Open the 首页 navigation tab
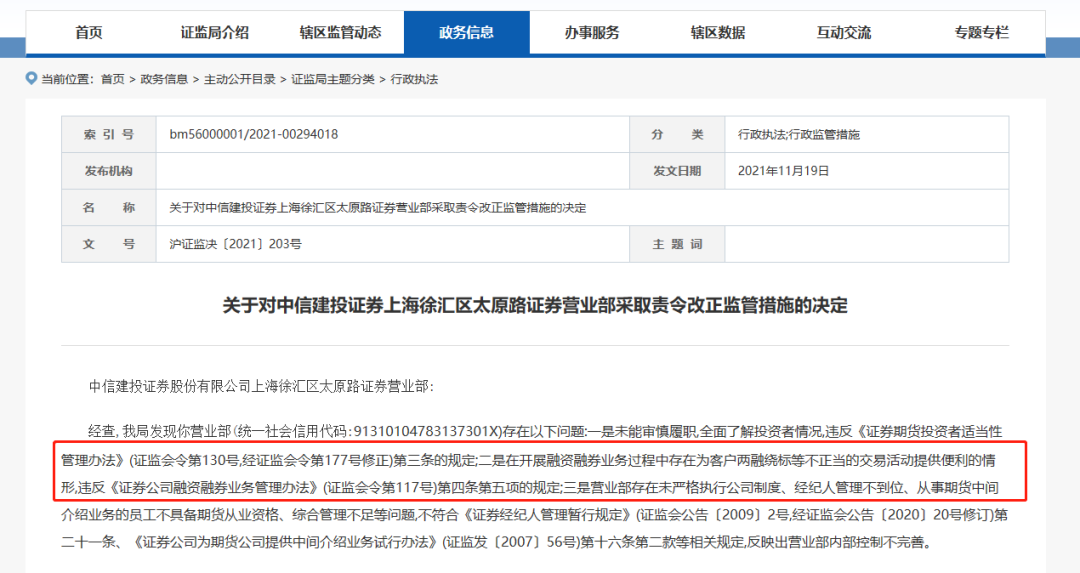 pyautogui.click(x=88, y=32)
